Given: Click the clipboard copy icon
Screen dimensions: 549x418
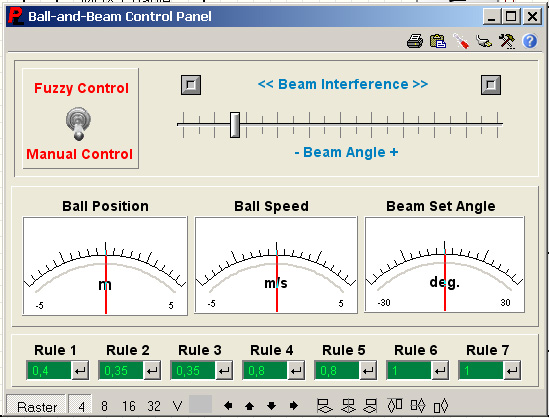Looking at the screenshot, I should [438, 41].
